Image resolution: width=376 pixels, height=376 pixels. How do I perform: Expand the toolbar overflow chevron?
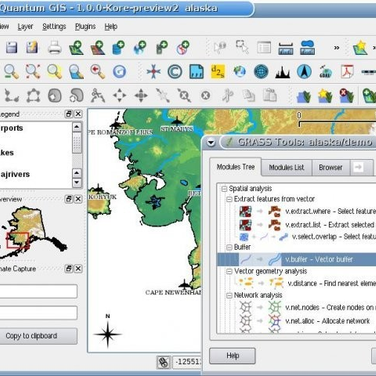(x=337, y=48)
